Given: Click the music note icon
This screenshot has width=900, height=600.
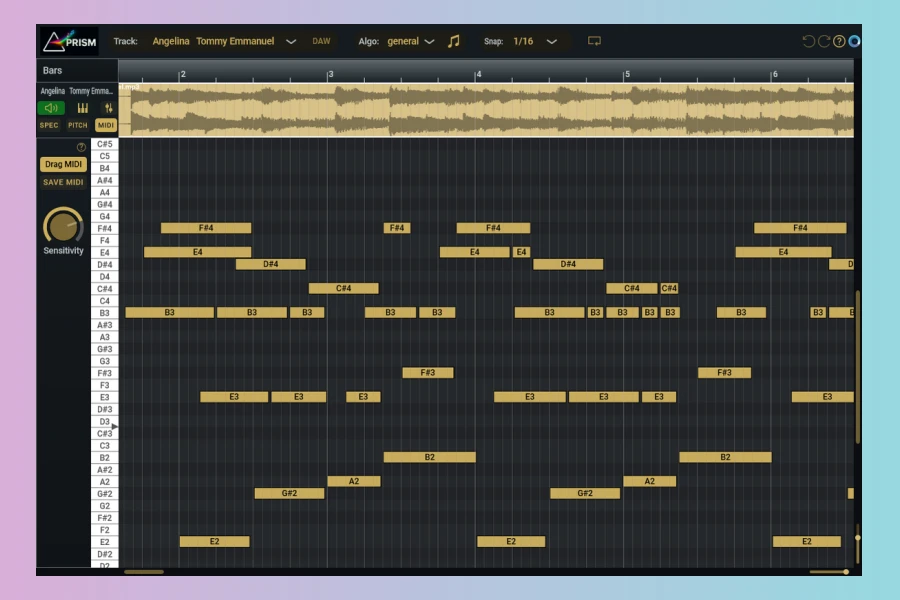Looking at the screenshot, I should 454,41.
